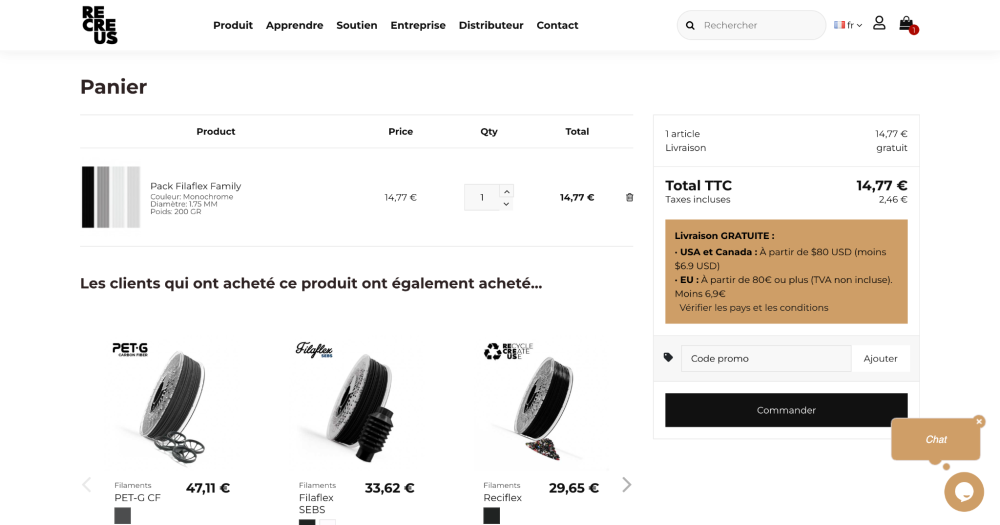This screenshot has width=1000, height=525.
Task: Delete Pack Filaflex Family with trash icon
Action: coord(629,197)
